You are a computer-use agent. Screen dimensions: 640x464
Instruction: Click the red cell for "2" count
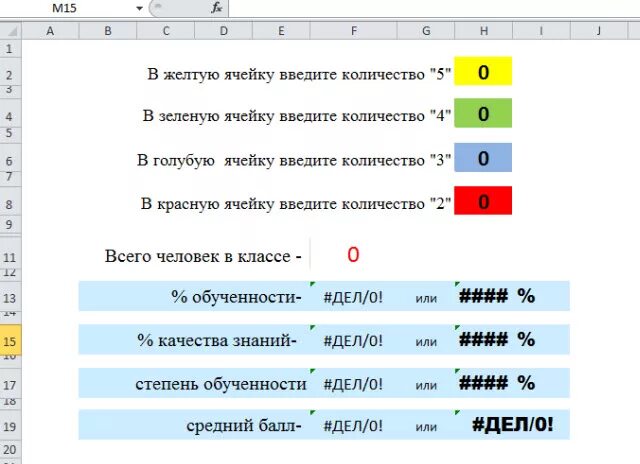[x=483, y=201]
